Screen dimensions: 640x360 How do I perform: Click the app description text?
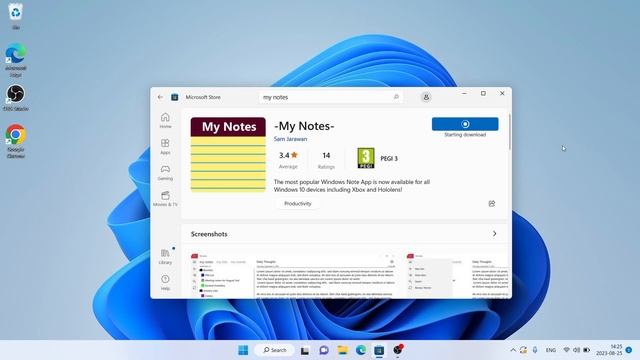pos(352,186)
